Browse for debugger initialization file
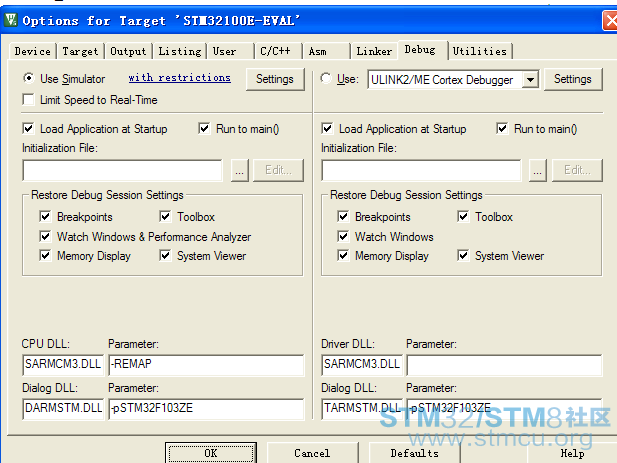 pyautogui.click(x=538, y=170)
